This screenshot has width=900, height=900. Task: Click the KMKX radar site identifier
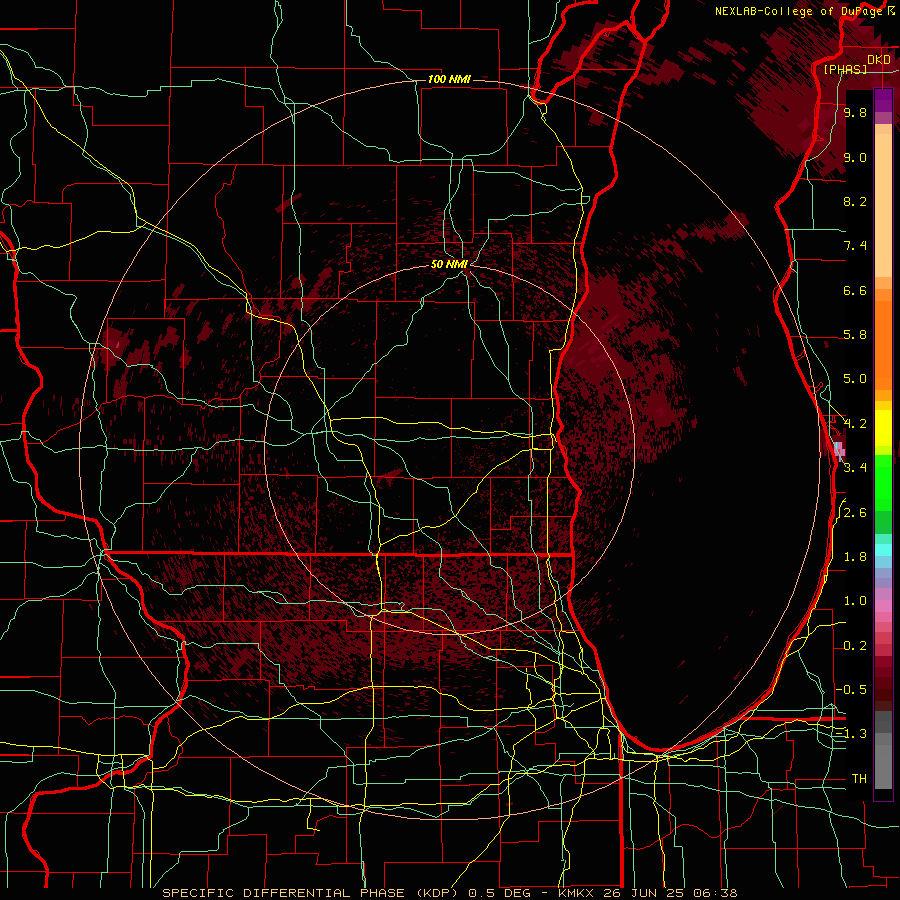(577, 893)
